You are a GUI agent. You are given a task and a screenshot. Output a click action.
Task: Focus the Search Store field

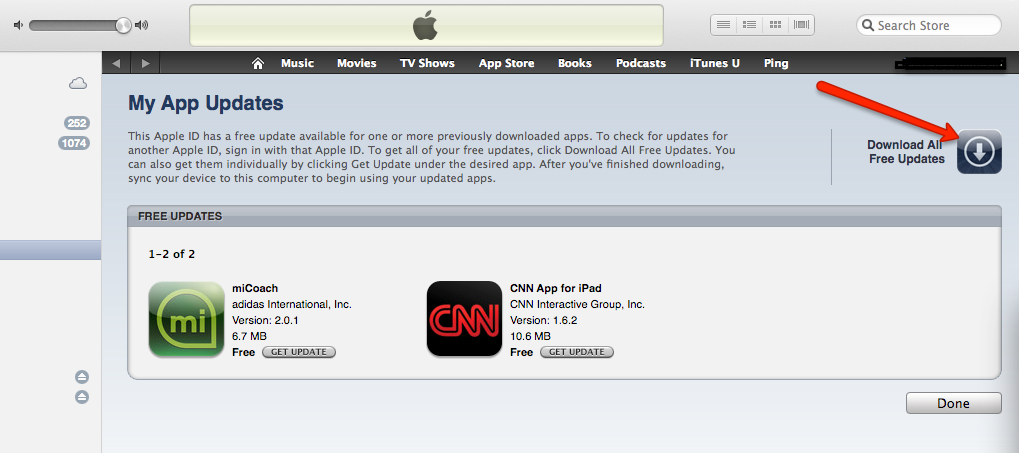pos(929,25)
